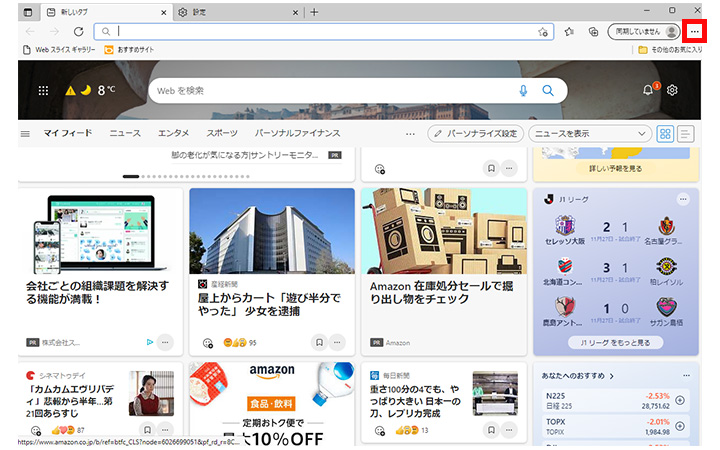Viewport: 720px width, 450px height.
Task: Open notifications bell icon
Action: 648,90
